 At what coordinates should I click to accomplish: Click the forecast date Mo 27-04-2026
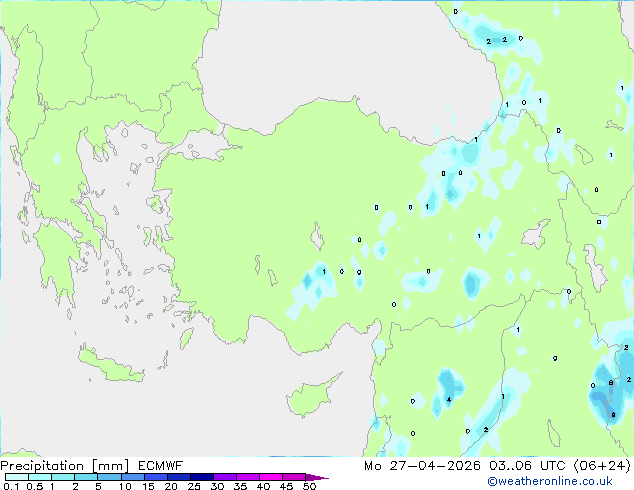coord(423,466)
